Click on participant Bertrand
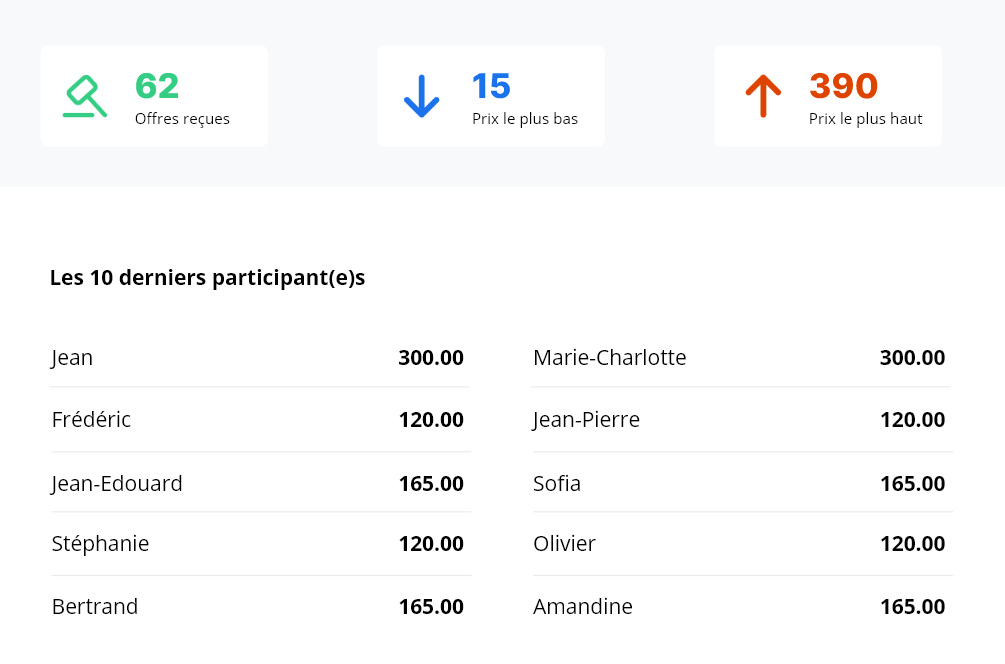Screen dimensions: 1005x664 click(95, 607)
